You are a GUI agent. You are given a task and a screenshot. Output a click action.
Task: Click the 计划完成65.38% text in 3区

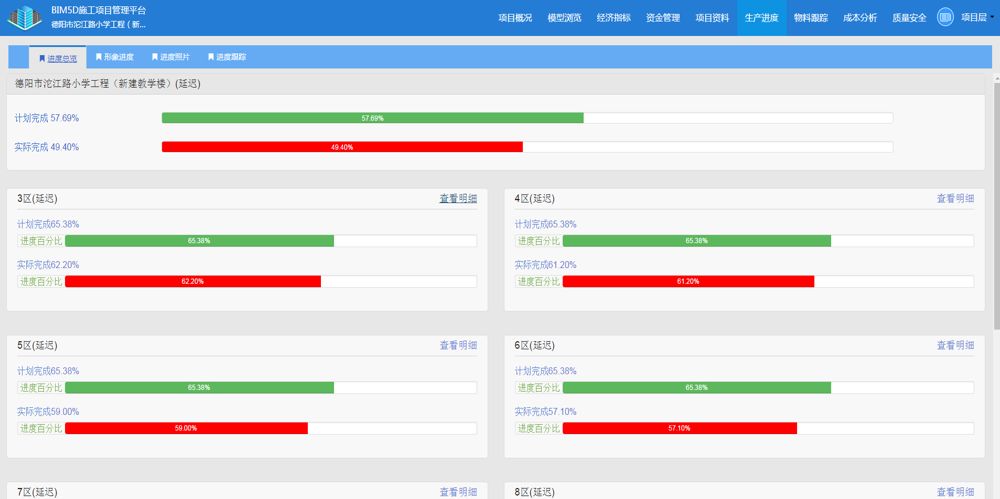pos(48,224)
